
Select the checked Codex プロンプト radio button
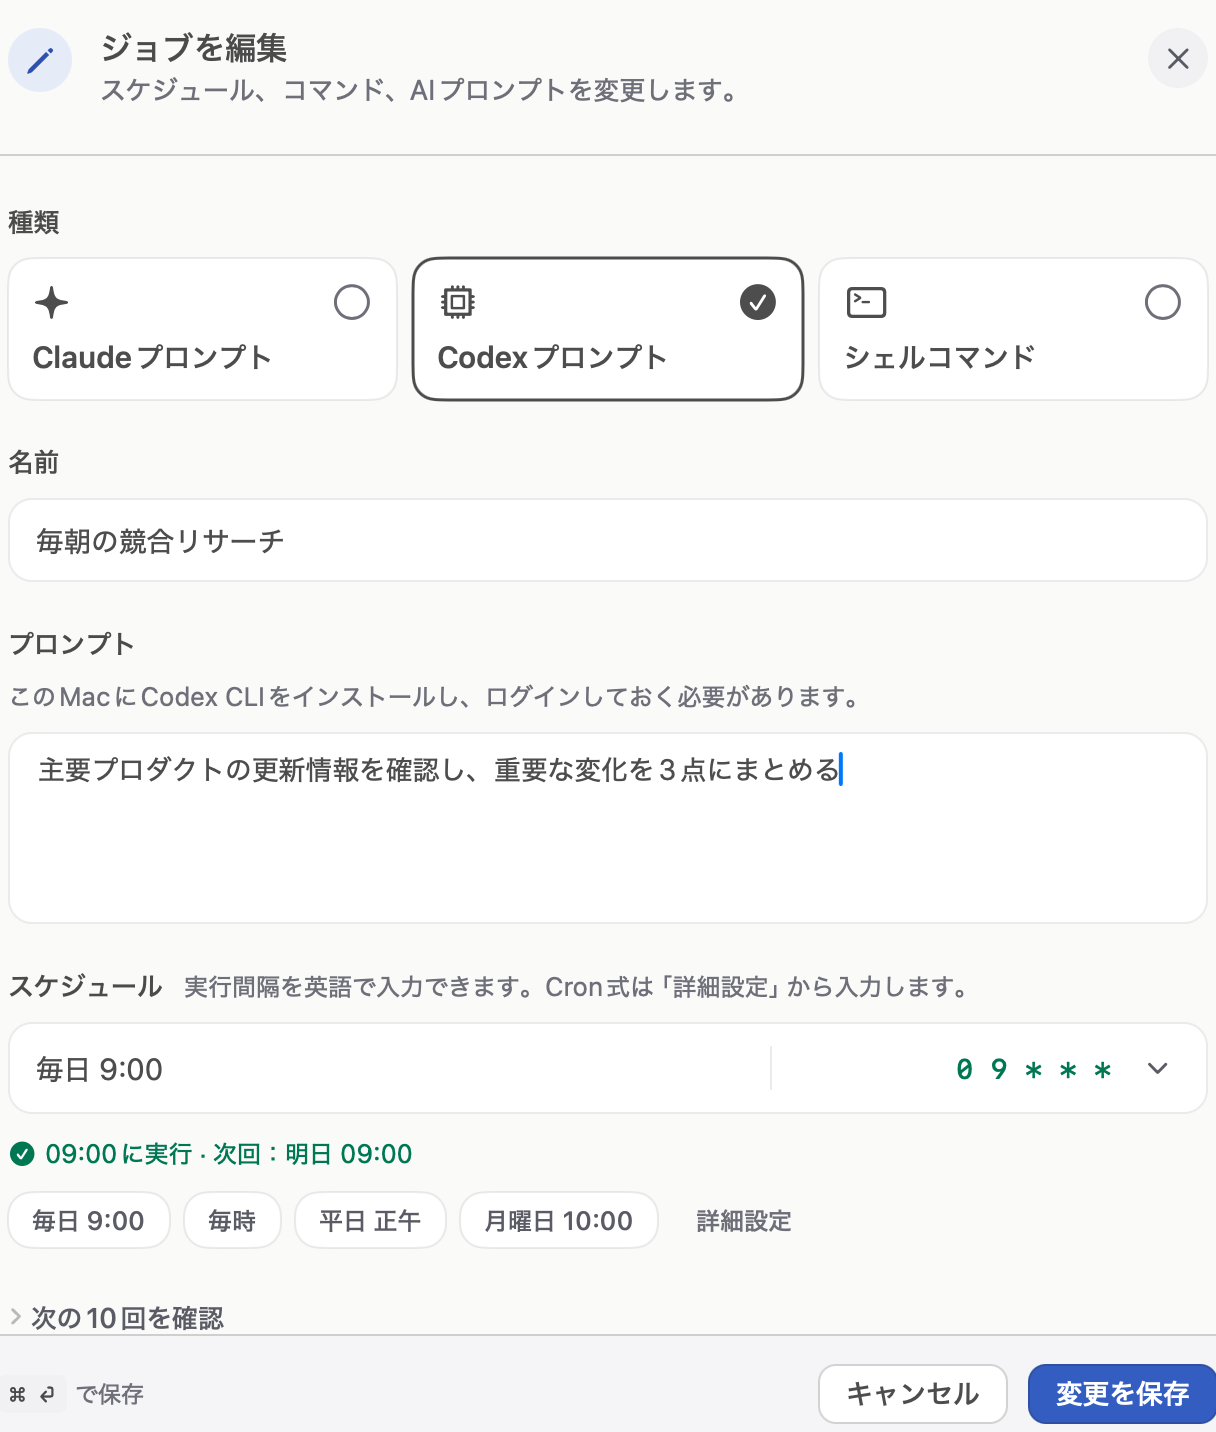tap(757, 302)
